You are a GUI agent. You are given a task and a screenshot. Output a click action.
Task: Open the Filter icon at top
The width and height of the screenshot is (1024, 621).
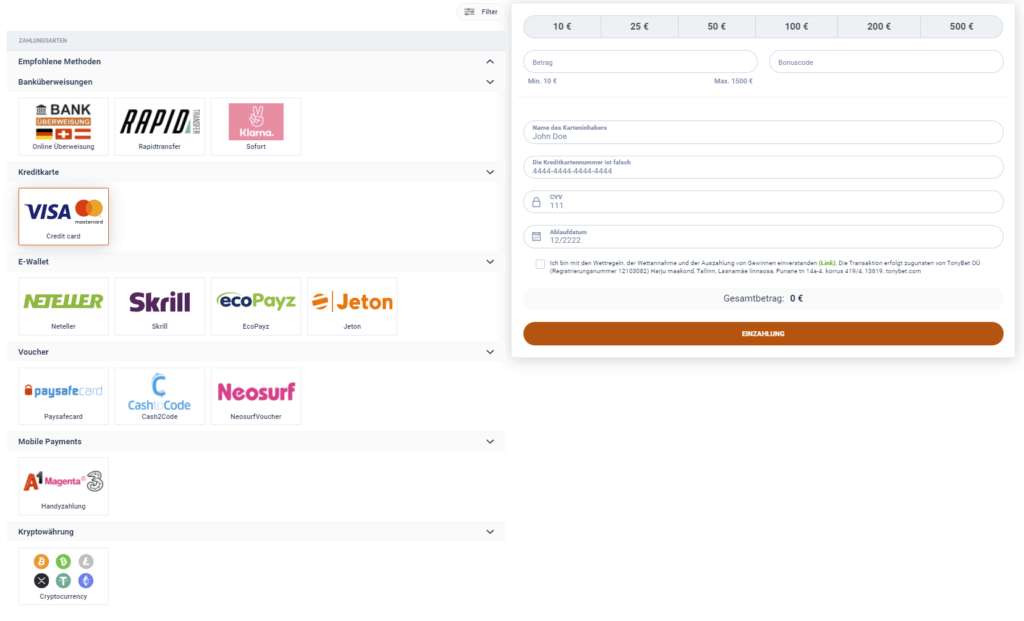tap(469, 12)
